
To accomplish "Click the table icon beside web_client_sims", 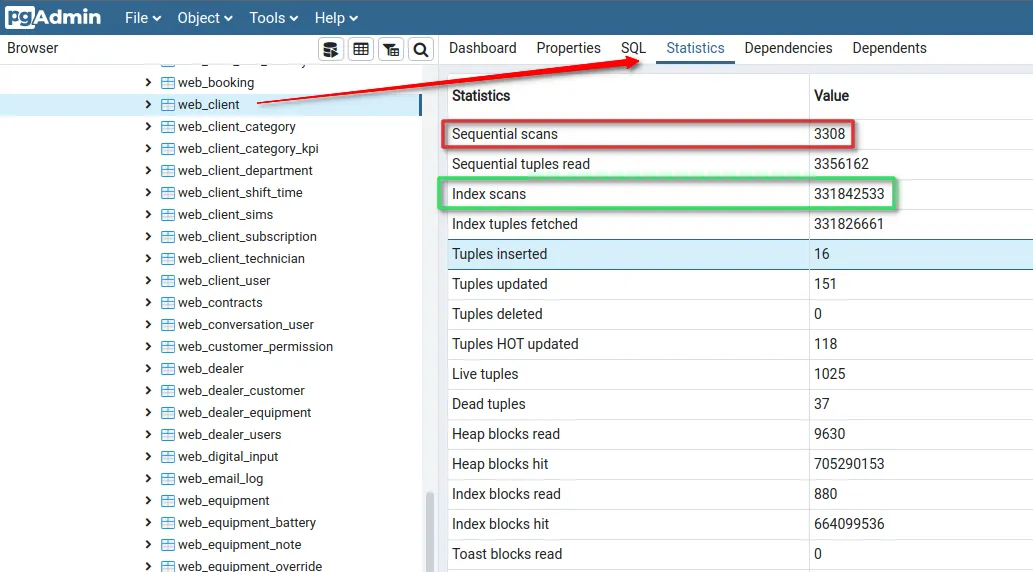I will point(168,215).
